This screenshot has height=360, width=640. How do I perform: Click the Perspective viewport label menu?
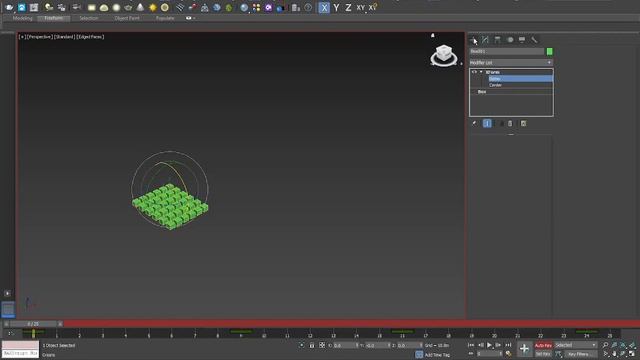(40, 37)
